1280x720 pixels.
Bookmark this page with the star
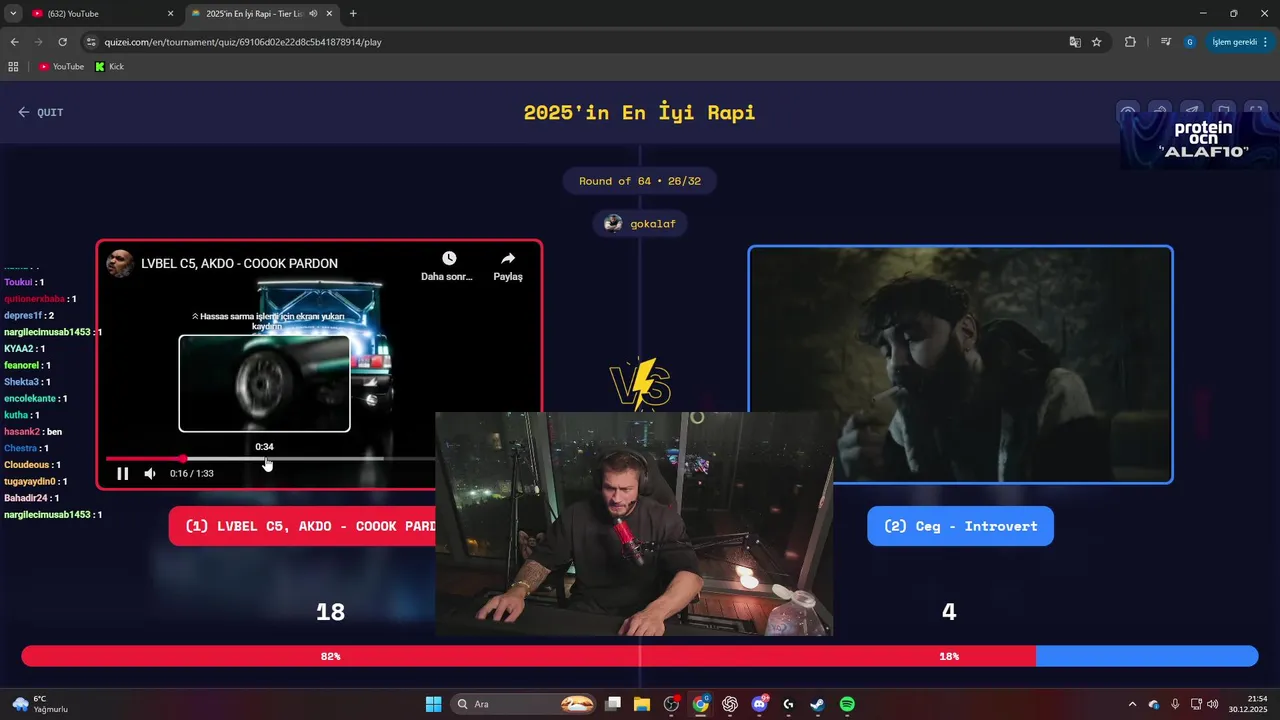pyautogui.click(x=1097, y=42)
